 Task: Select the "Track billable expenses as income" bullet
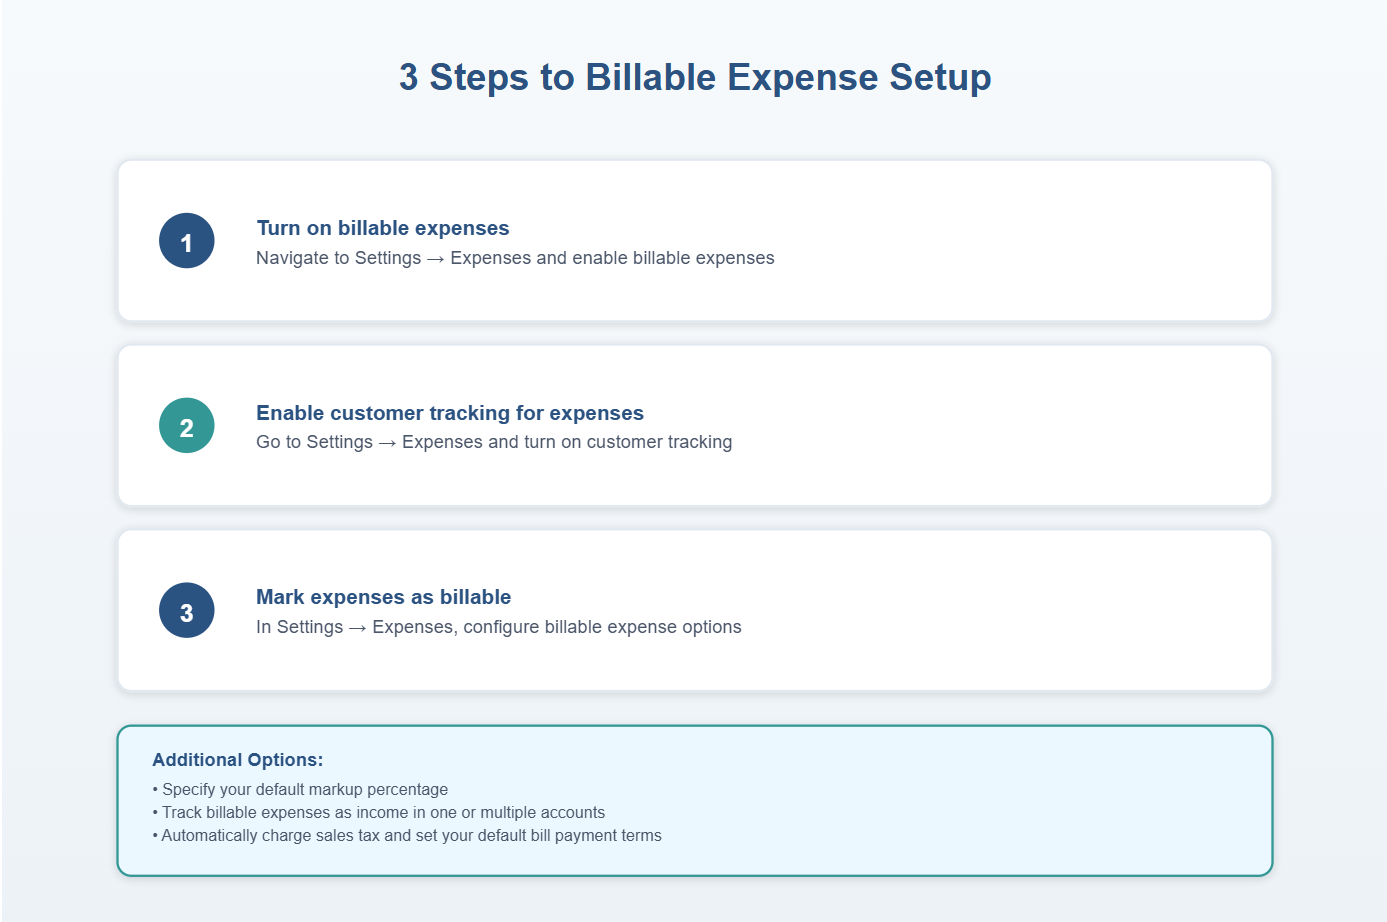382,813
